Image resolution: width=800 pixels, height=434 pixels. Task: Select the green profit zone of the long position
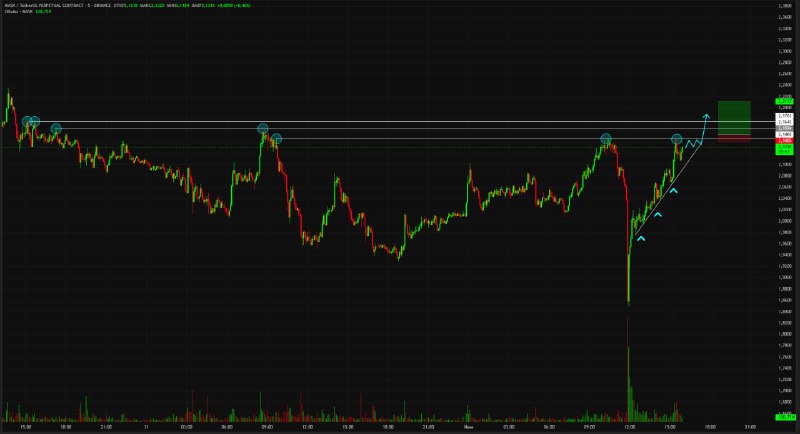click(x=734, y=118)
